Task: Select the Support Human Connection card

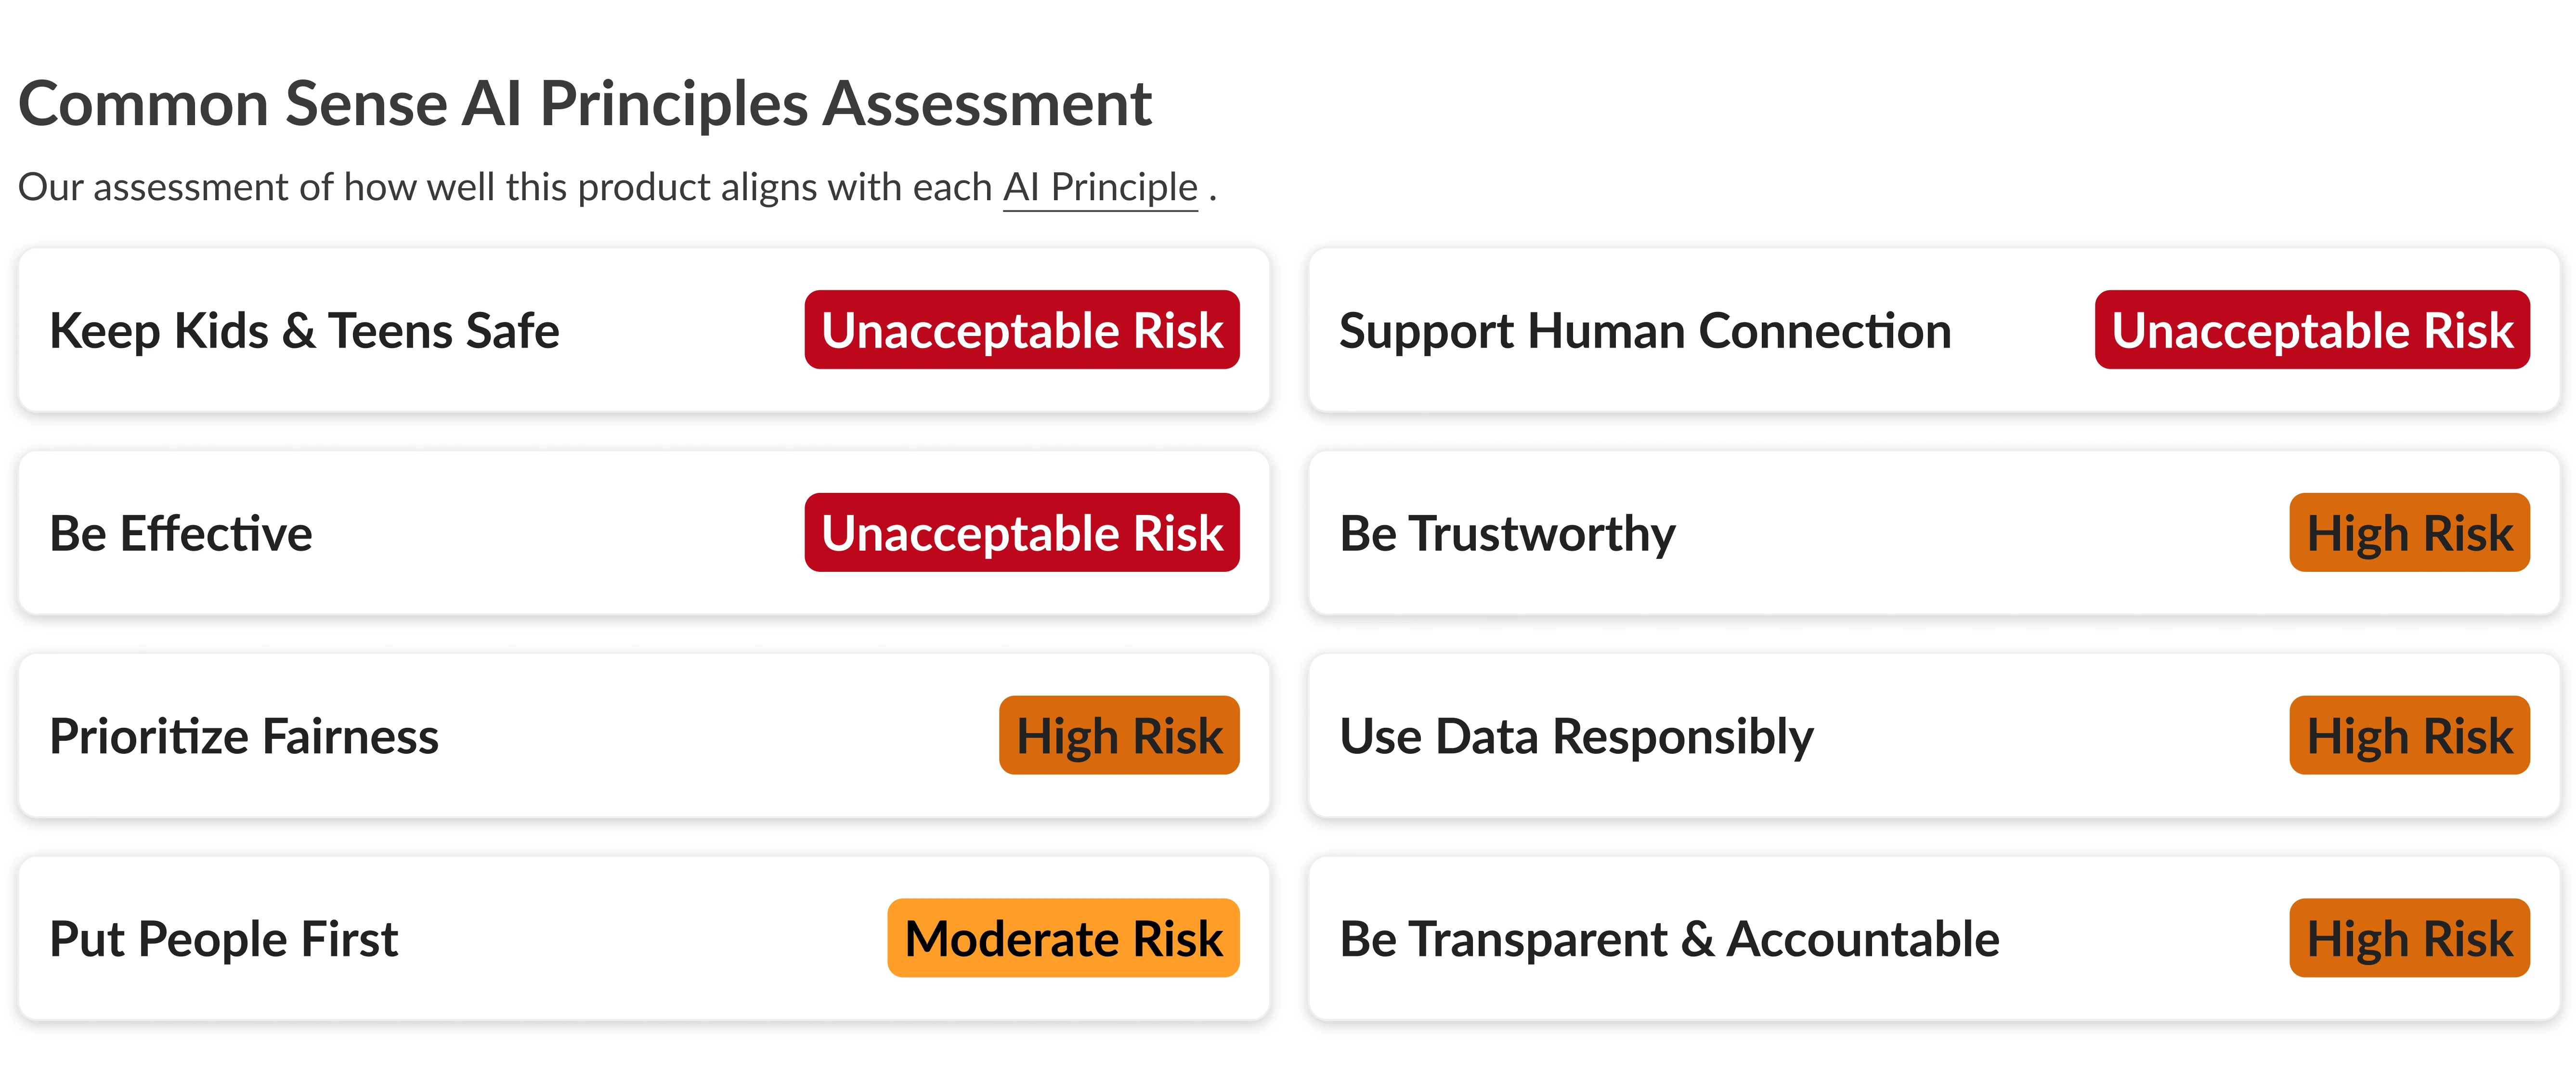Action: [x=1934, y=330]
